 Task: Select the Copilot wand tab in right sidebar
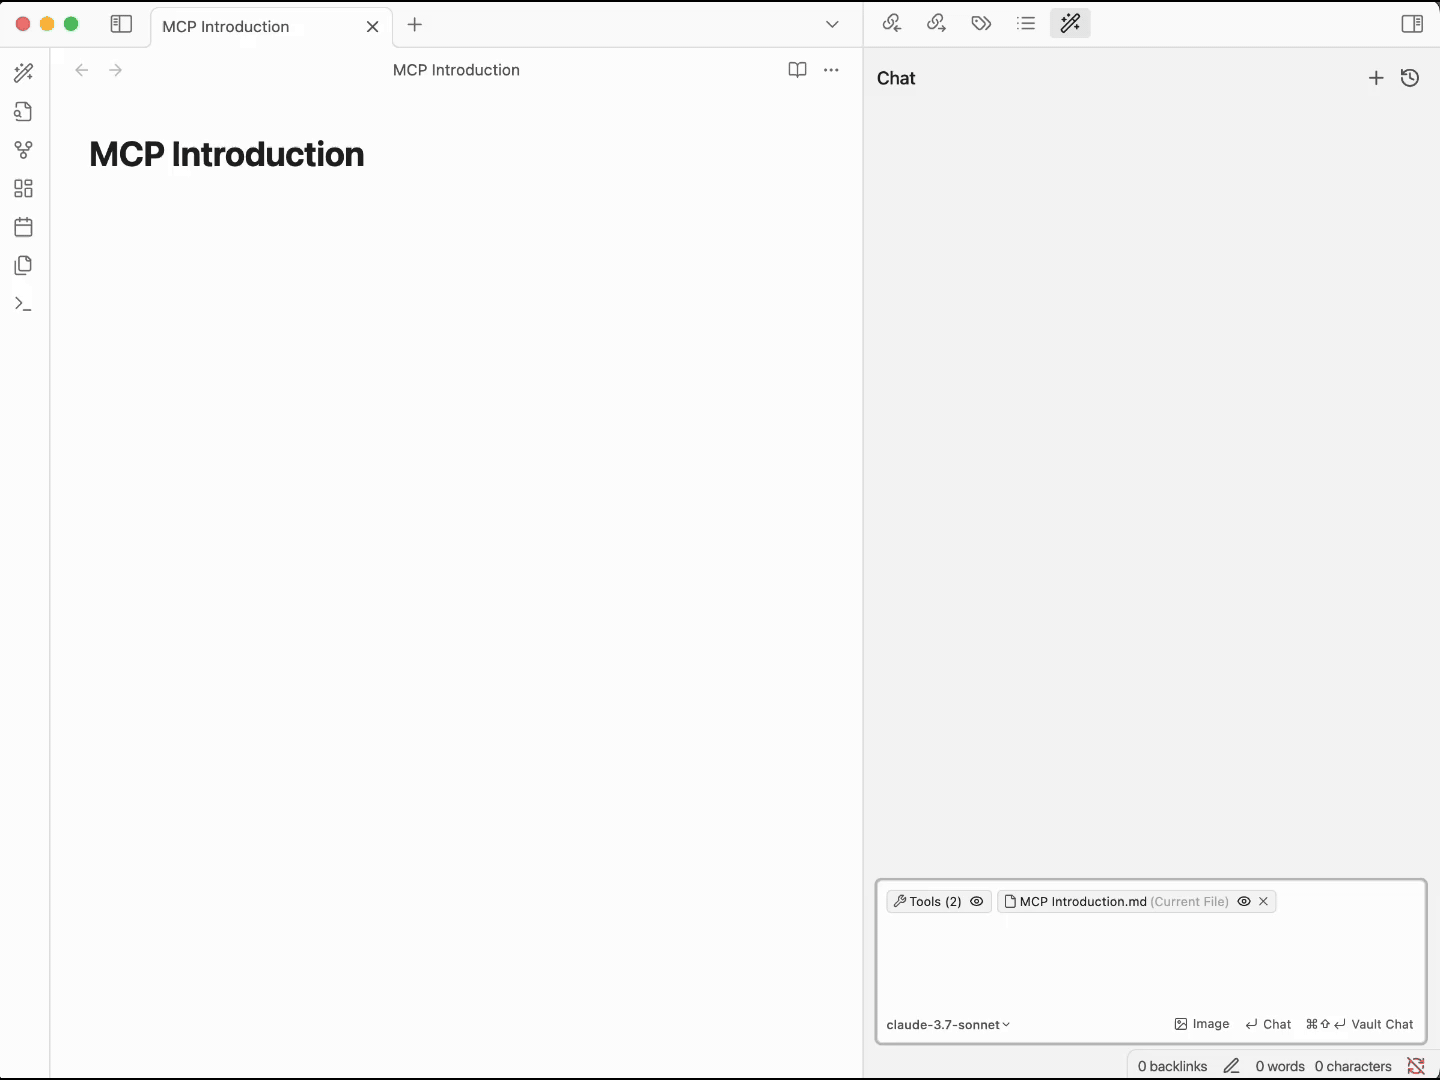tap(1070, 23)
